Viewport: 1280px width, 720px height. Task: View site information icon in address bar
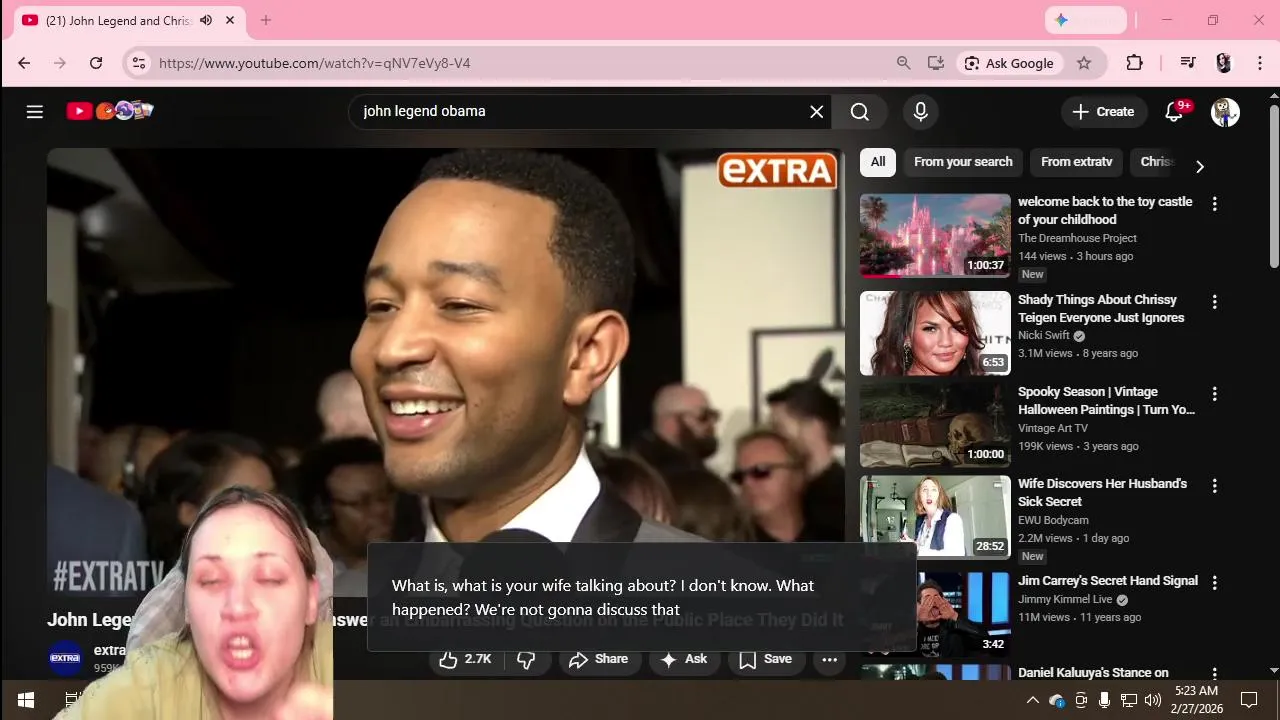point(139,63)
